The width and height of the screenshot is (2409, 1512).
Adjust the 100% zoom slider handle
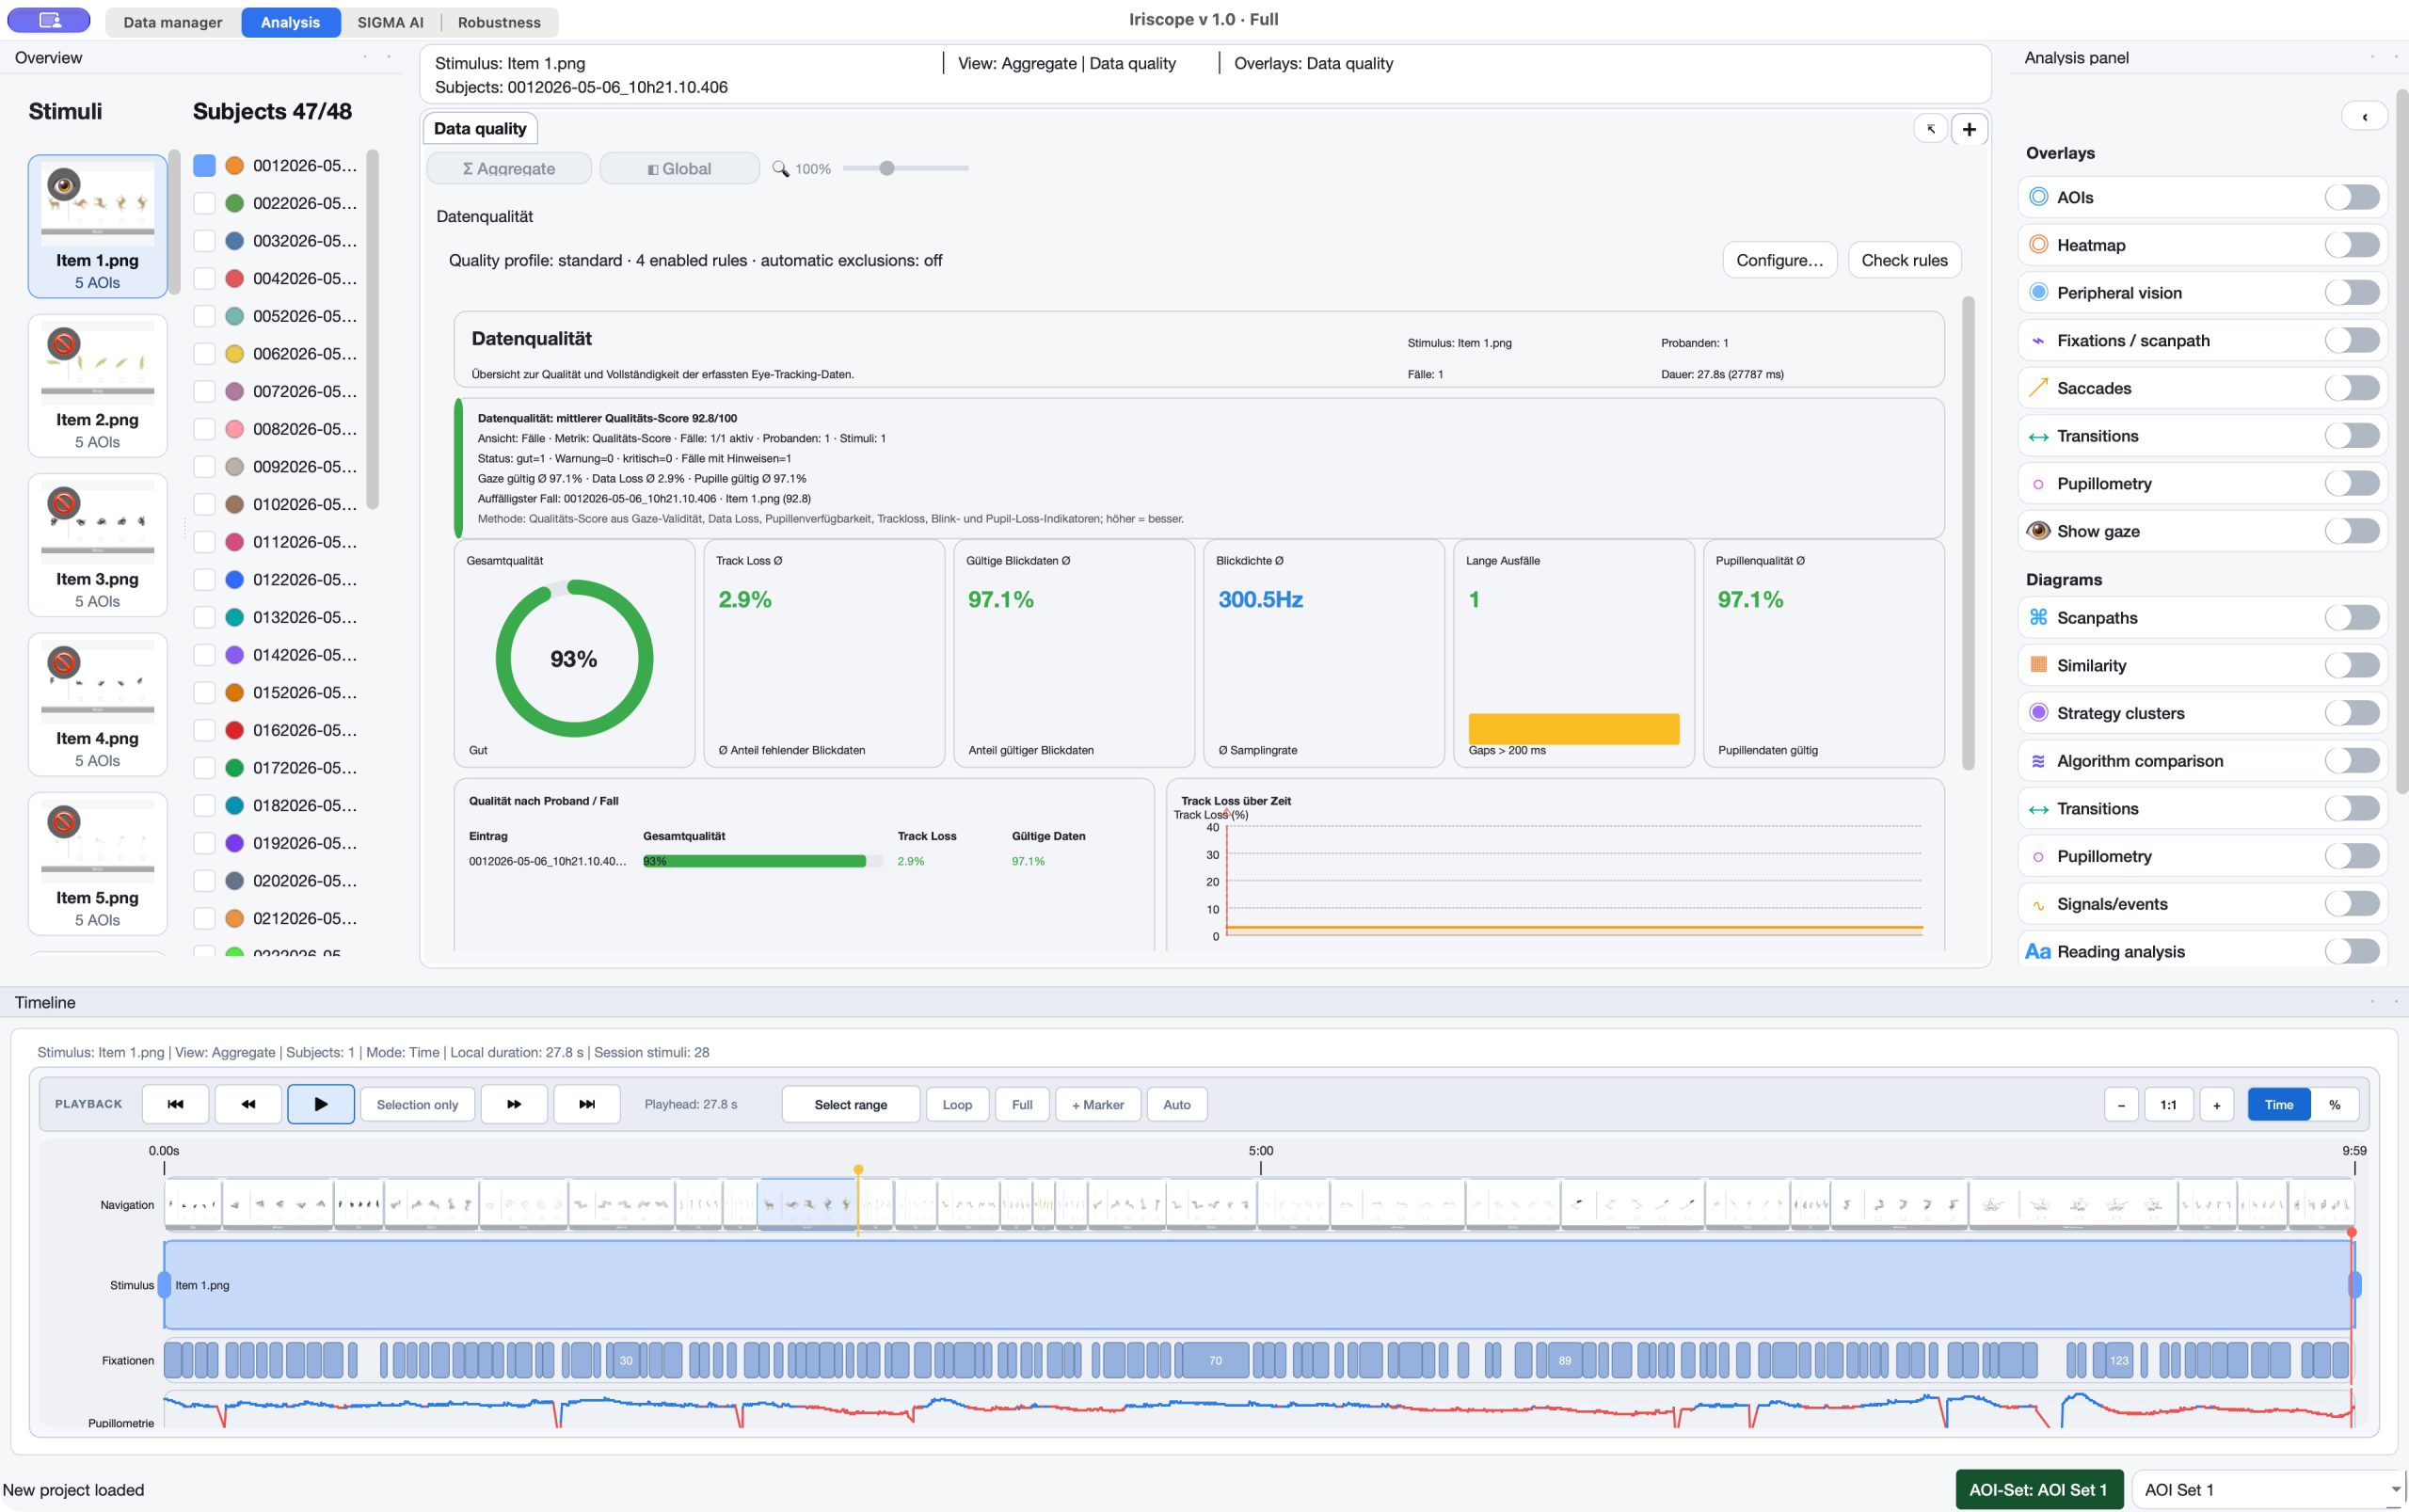(886, 168)
